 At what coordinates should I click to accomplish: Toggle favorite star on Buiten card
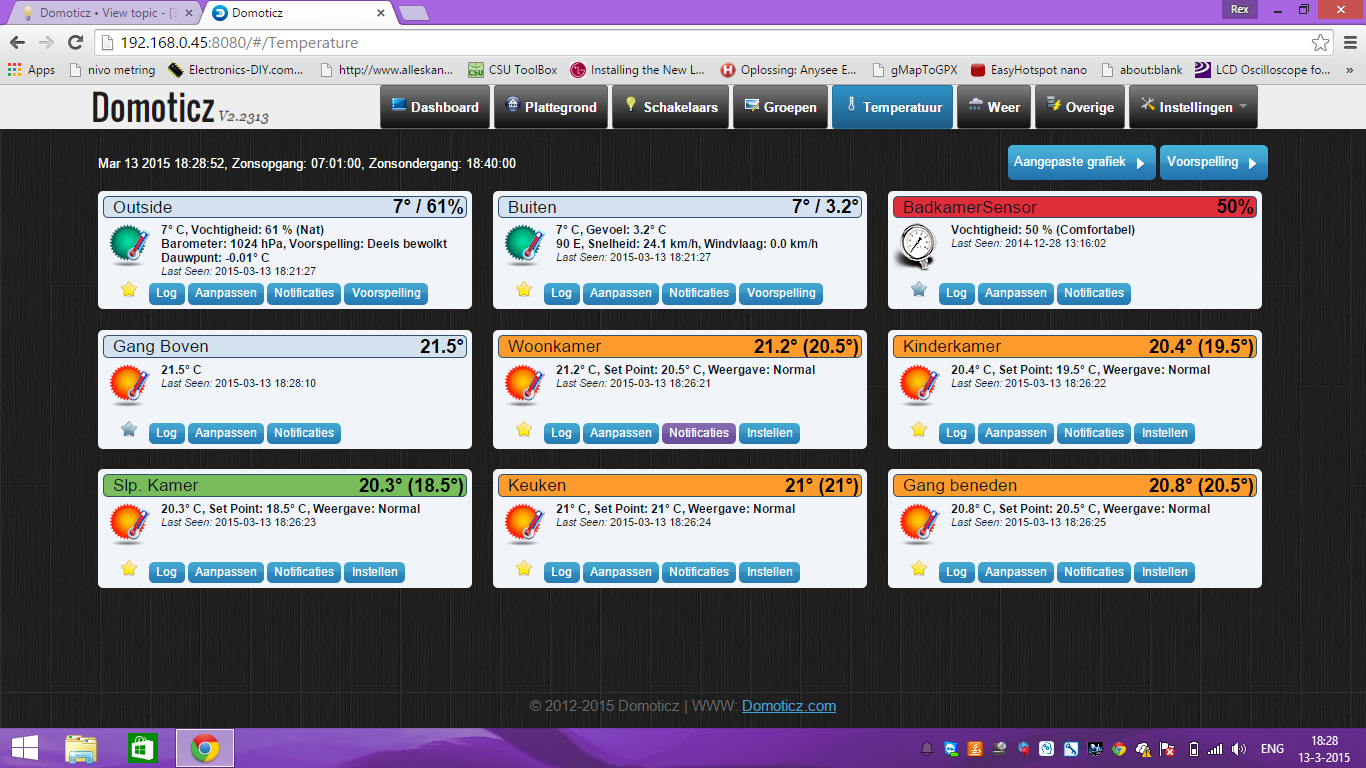pyautogui.click(x=523, y=290)
